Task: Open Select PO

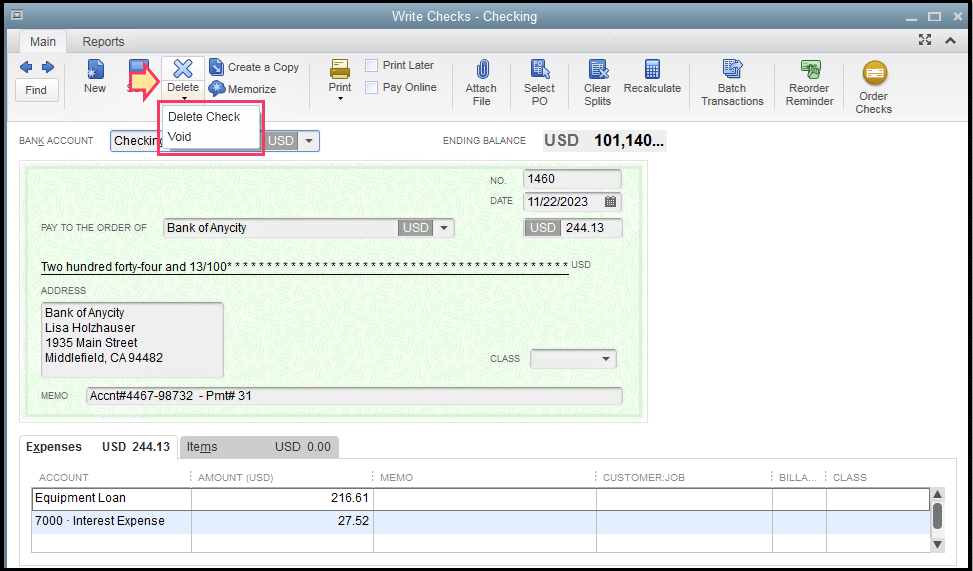Action: click(539, 83)
